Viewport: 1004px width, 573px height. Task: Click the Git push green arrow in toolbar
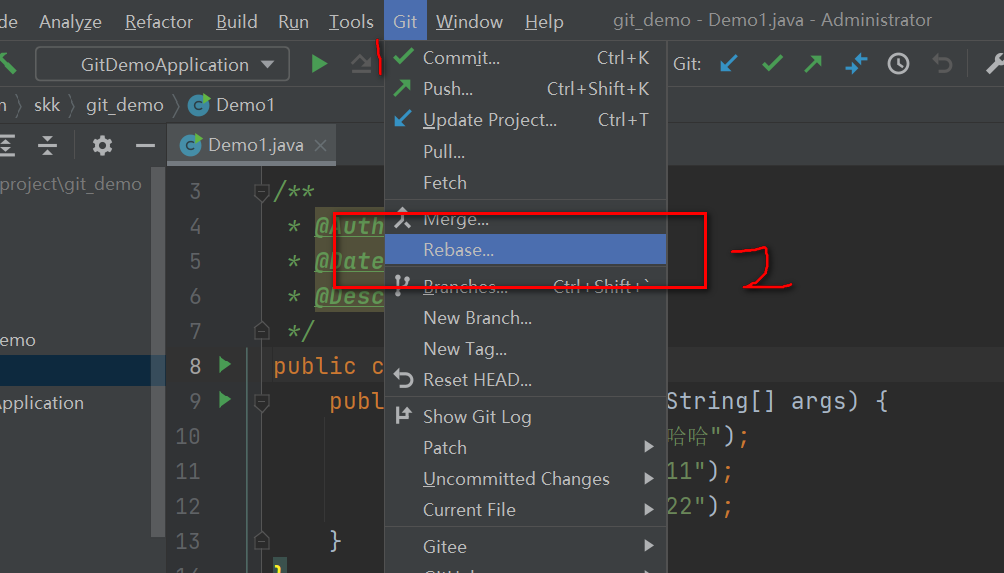tap(813, 63)
